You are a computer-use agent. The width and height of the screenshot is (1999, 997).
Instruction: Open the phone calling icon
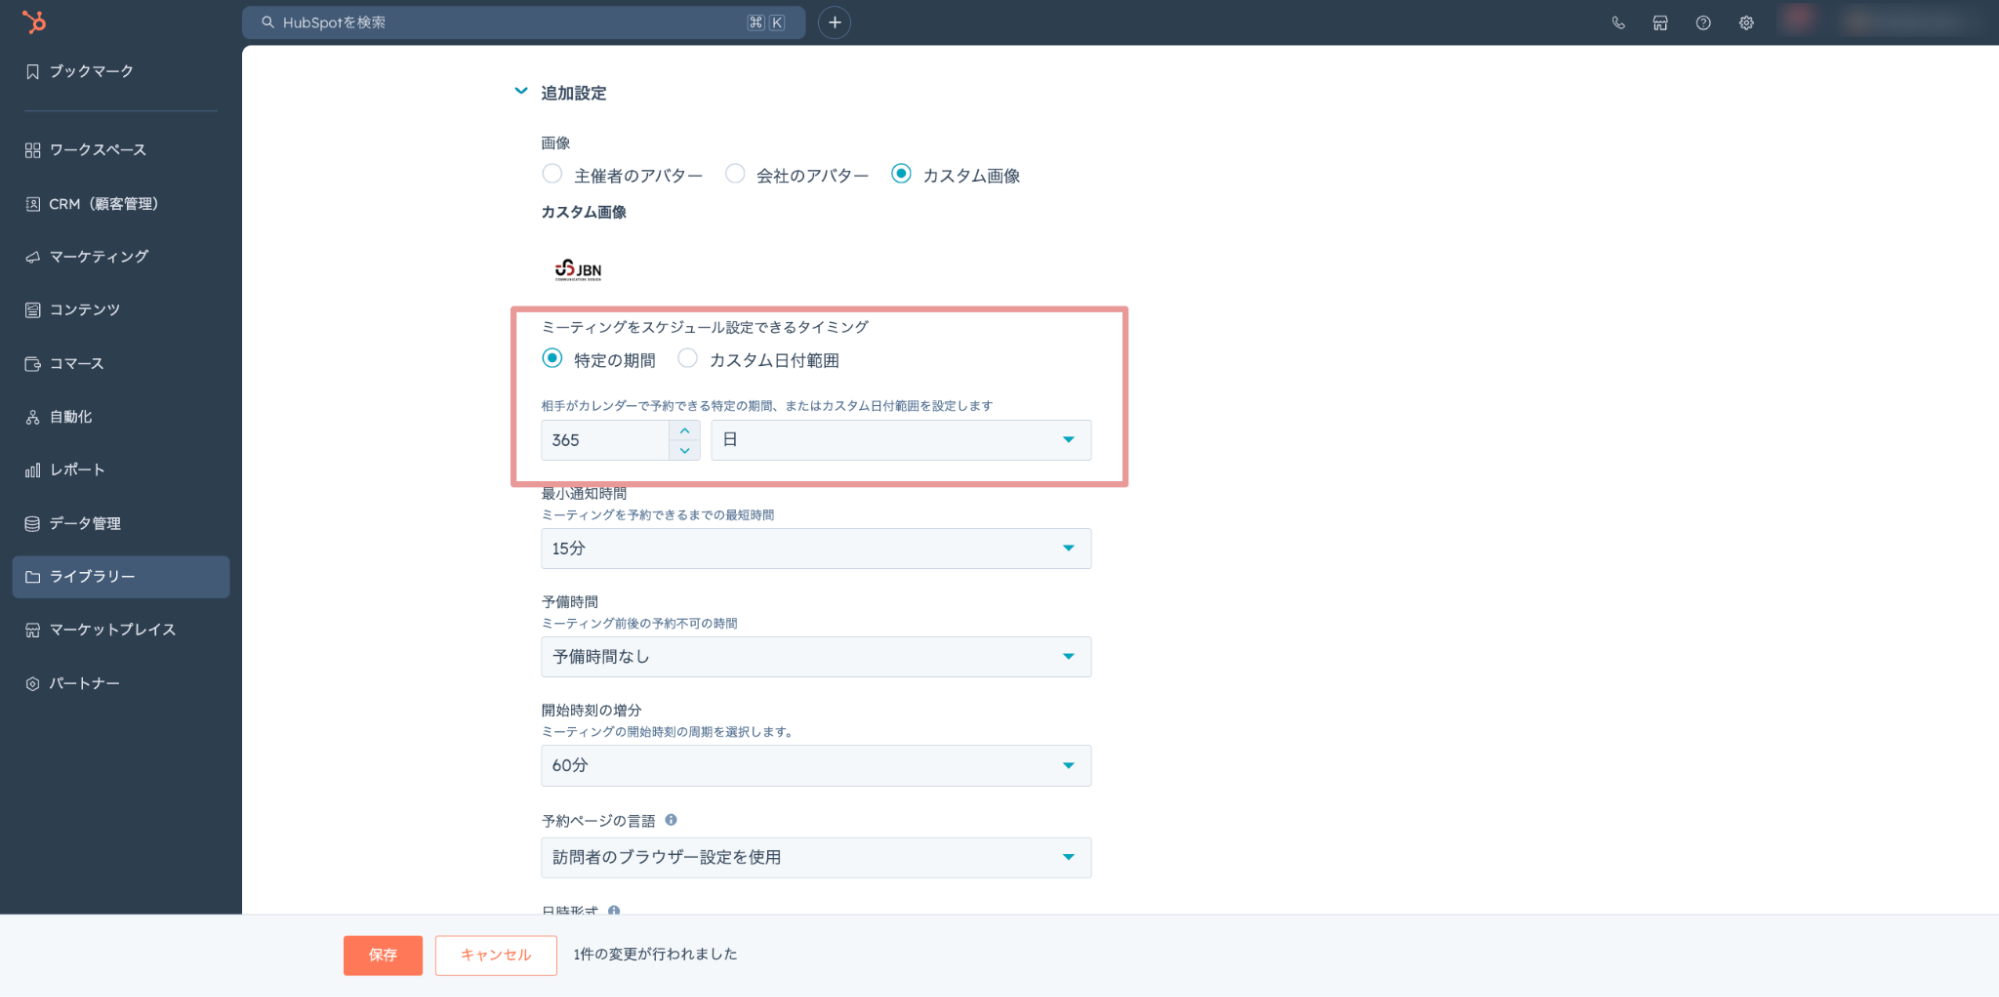[1618, 23]
